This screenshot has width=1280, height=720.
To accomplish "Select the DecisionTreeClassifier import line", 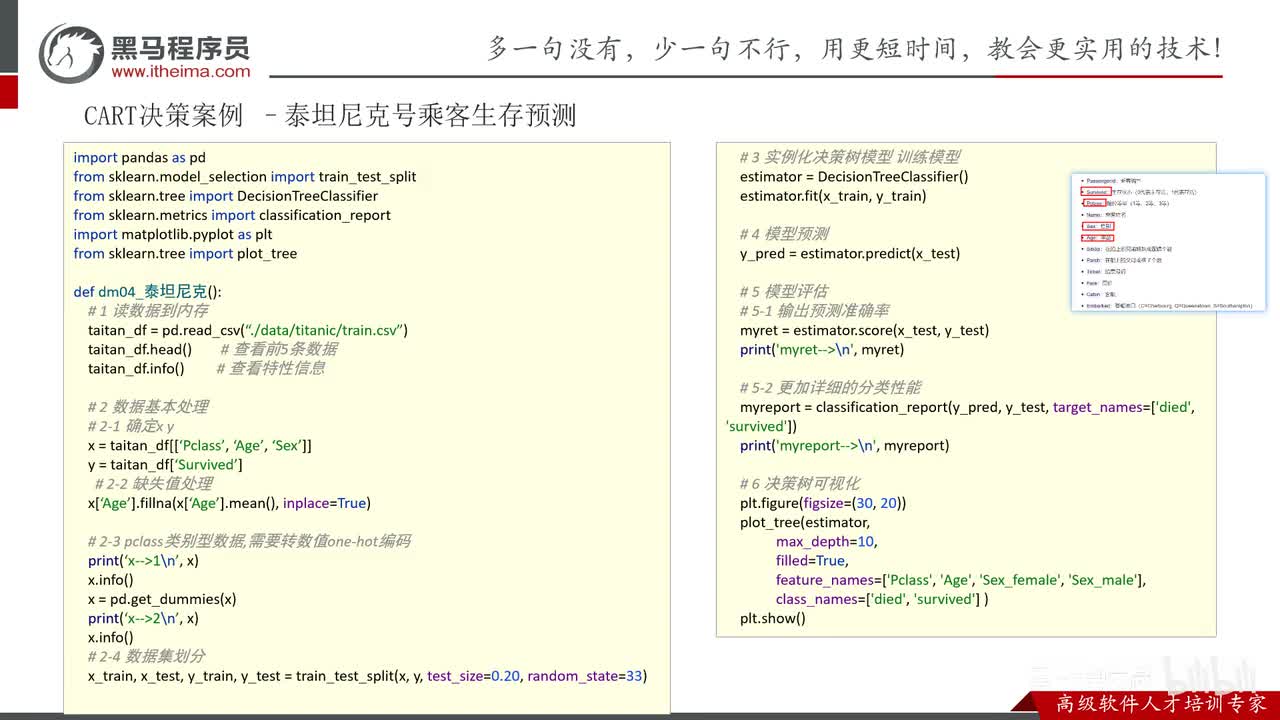I will (x=226, y=196).
